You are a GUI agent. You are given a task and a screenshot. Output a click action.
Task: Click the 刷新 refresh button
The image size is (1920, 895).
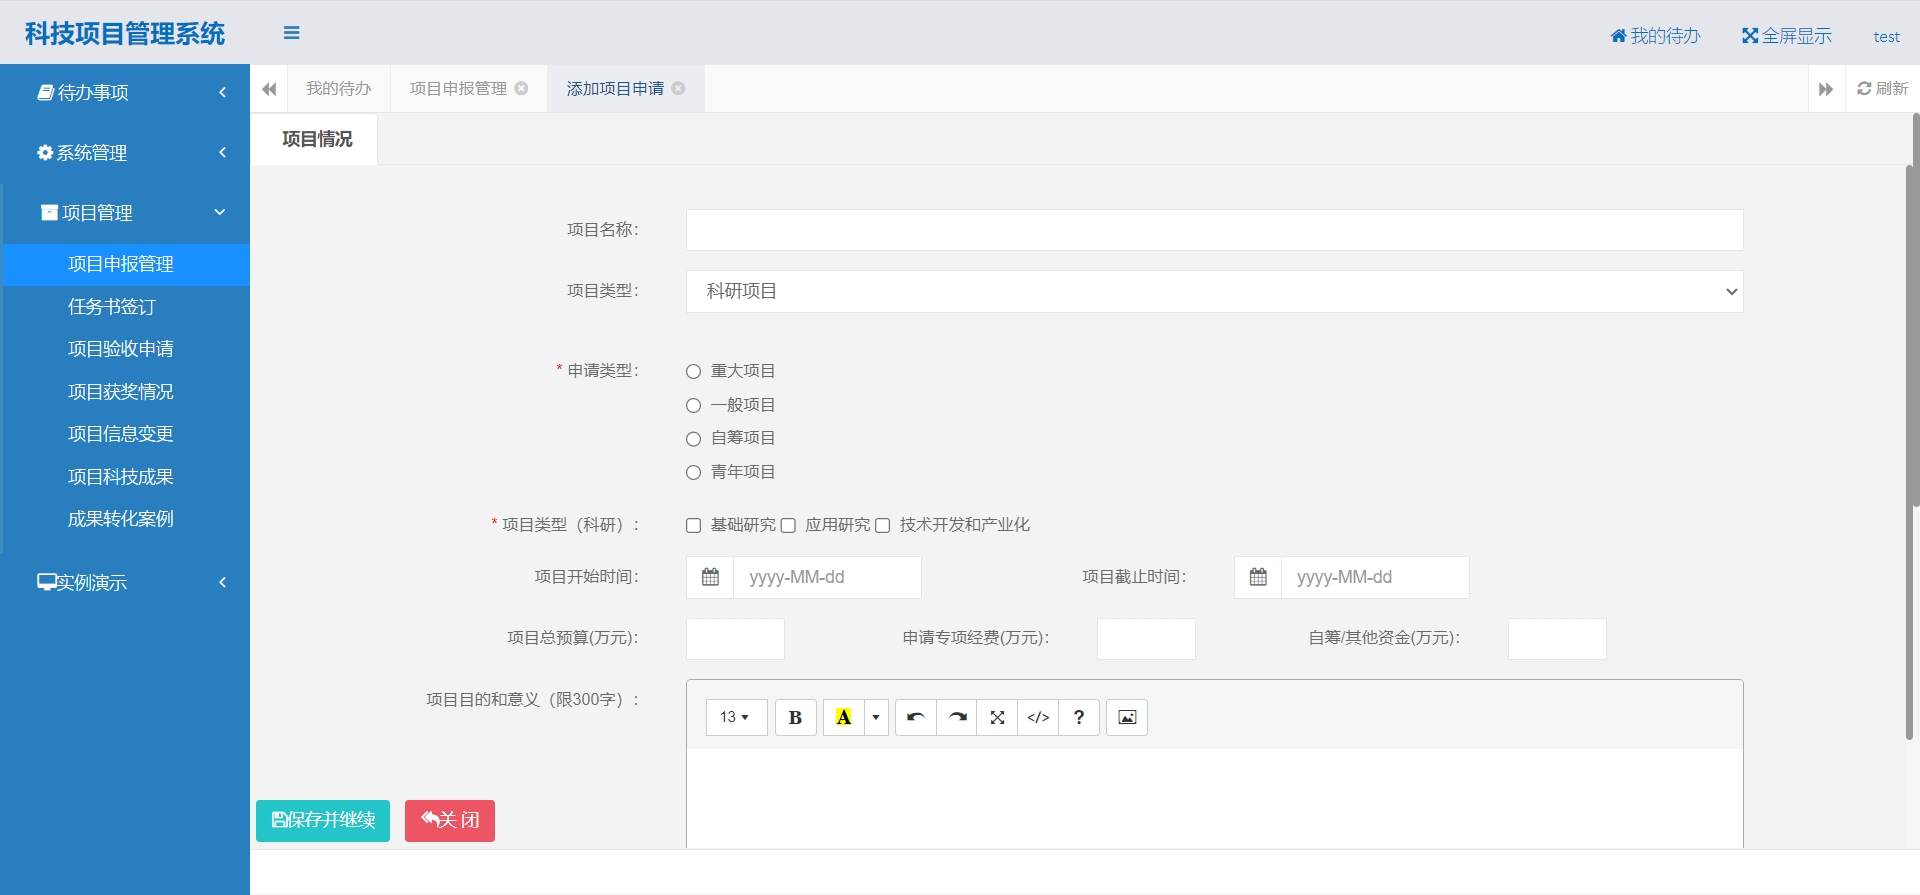pyautogui.click(x=1882, y=89)
